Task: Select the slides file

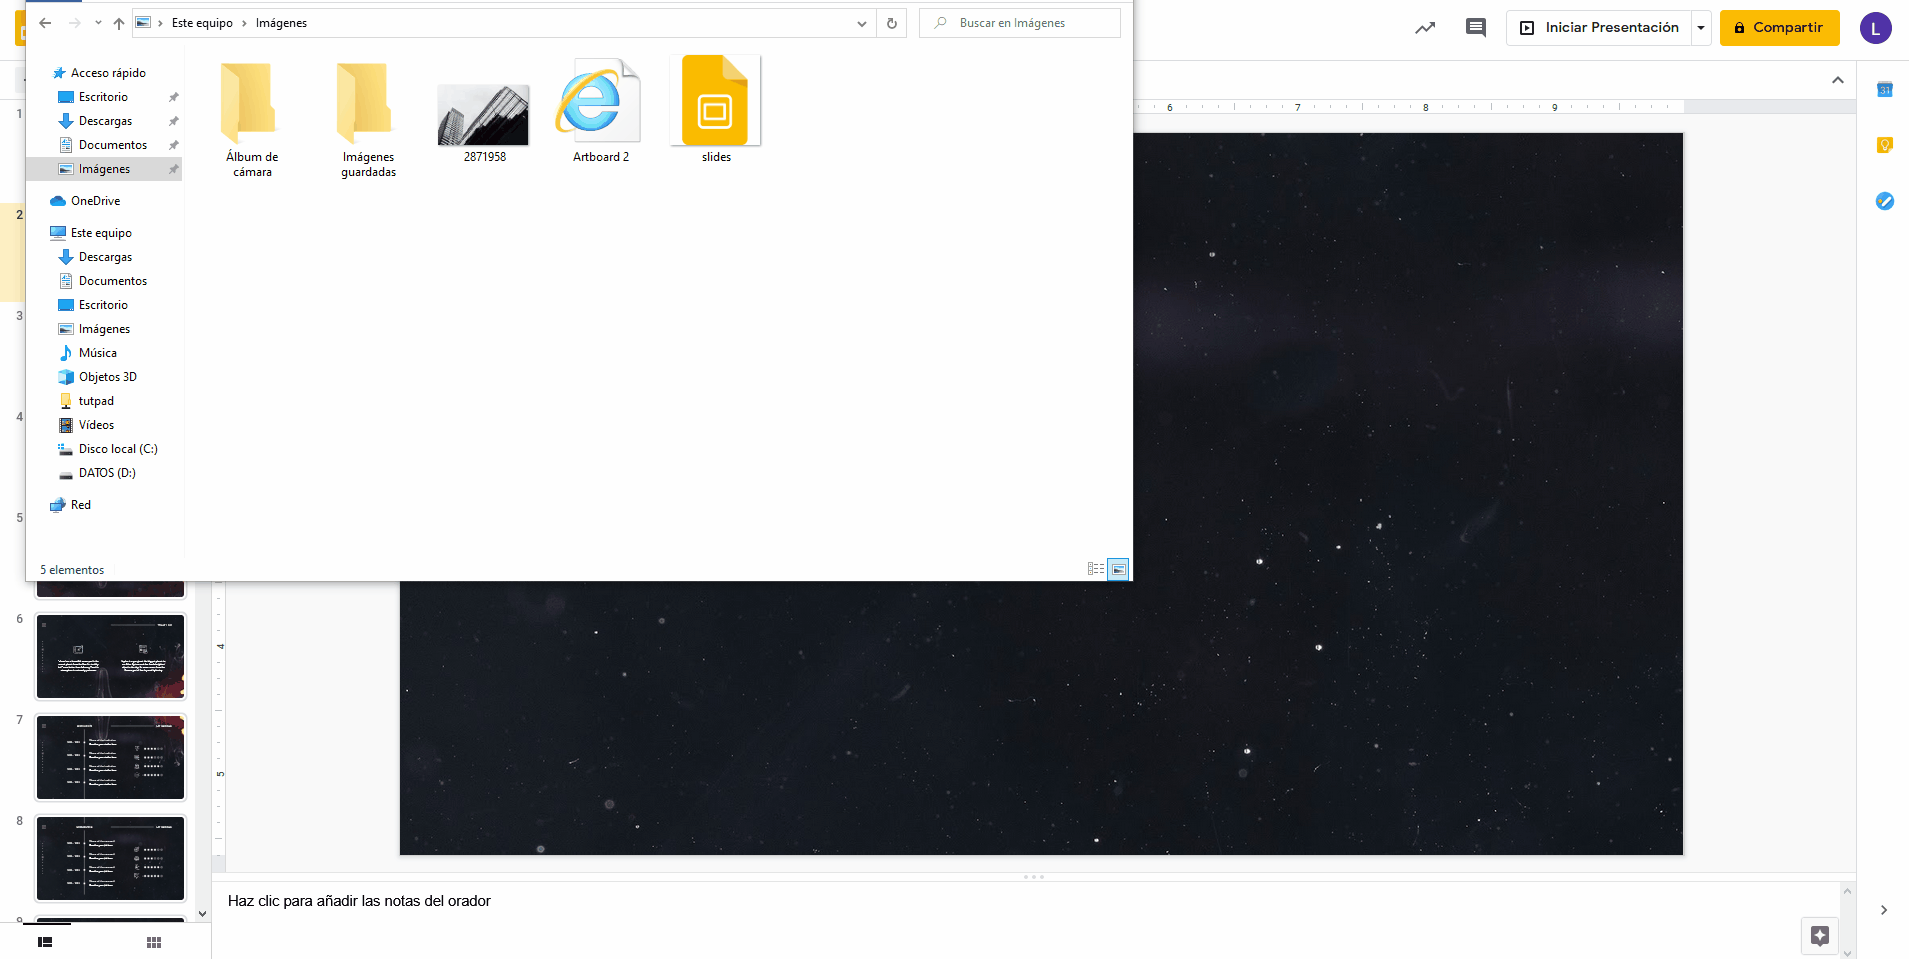Action: coord(716,108)
